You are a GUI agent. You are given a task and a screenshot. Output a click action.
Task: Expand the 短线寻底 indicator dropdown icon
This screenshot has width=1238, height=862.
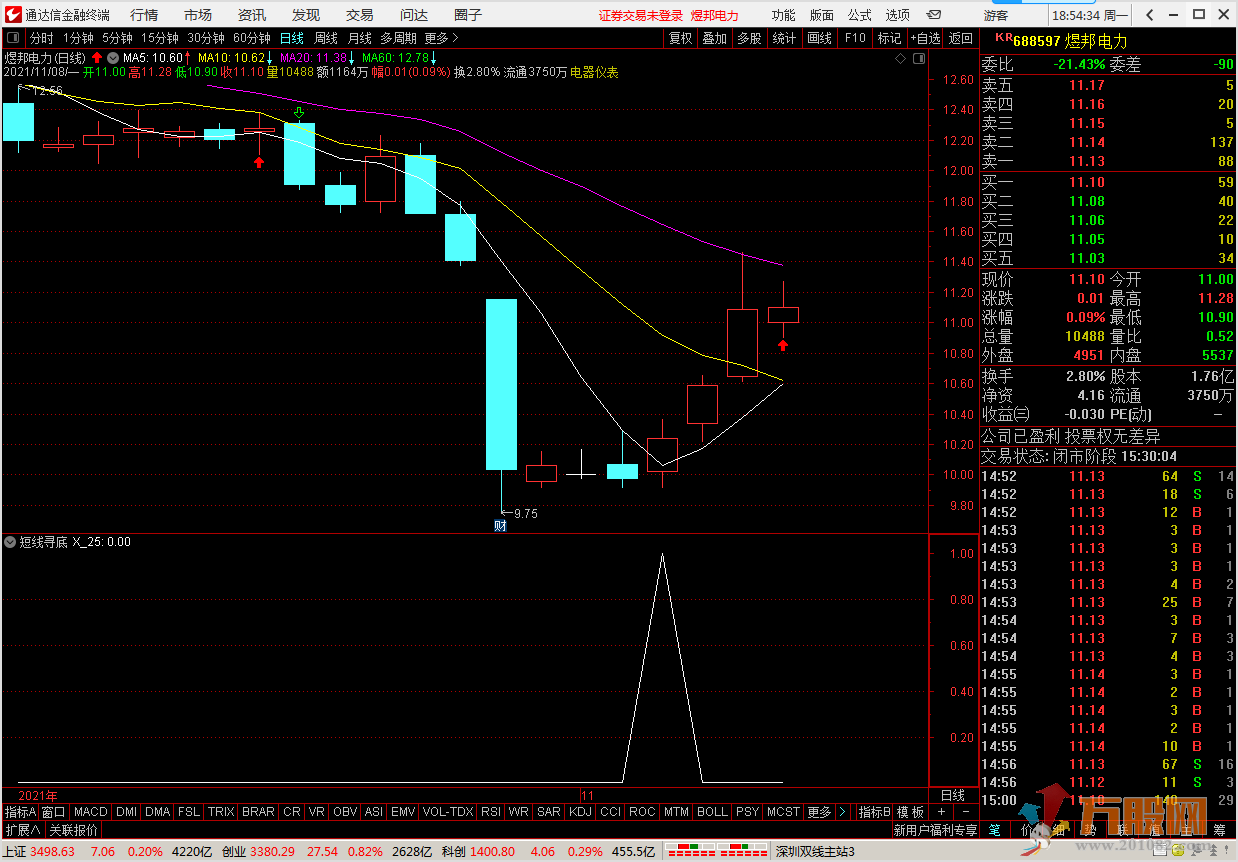coord(11,542)
